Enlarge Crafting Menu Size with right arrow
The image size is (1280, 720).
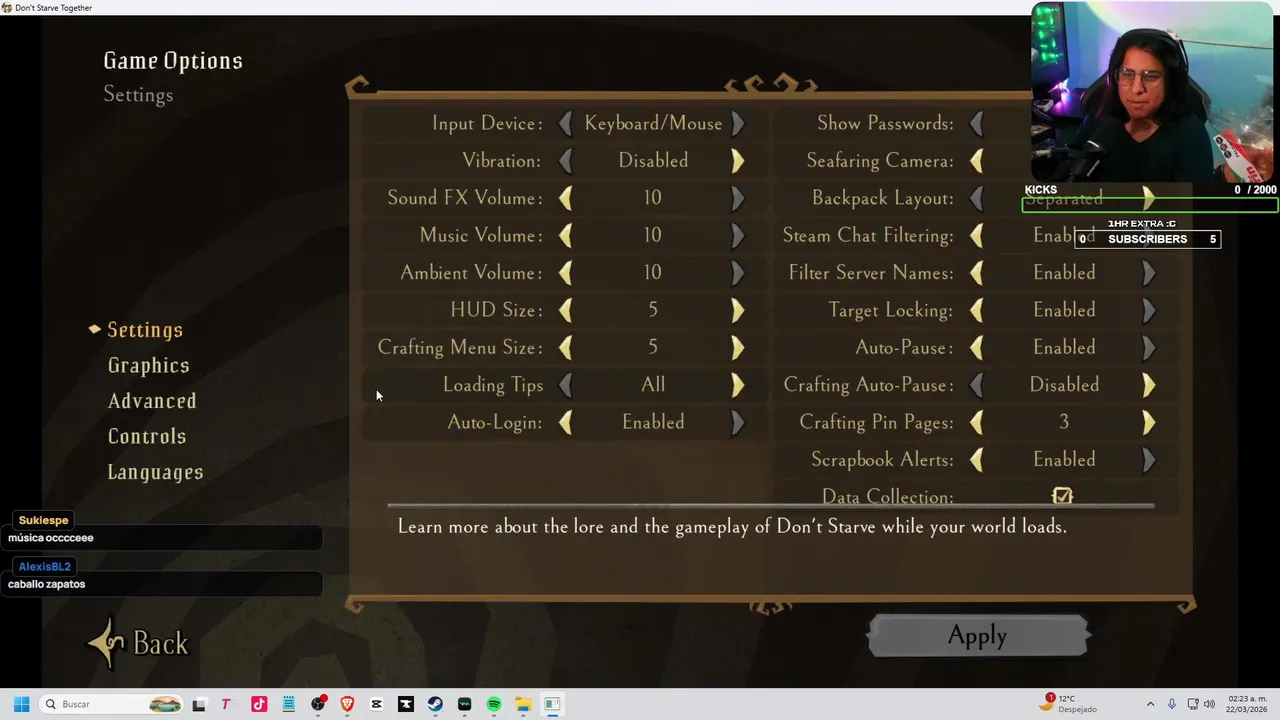tap(737, 348)
